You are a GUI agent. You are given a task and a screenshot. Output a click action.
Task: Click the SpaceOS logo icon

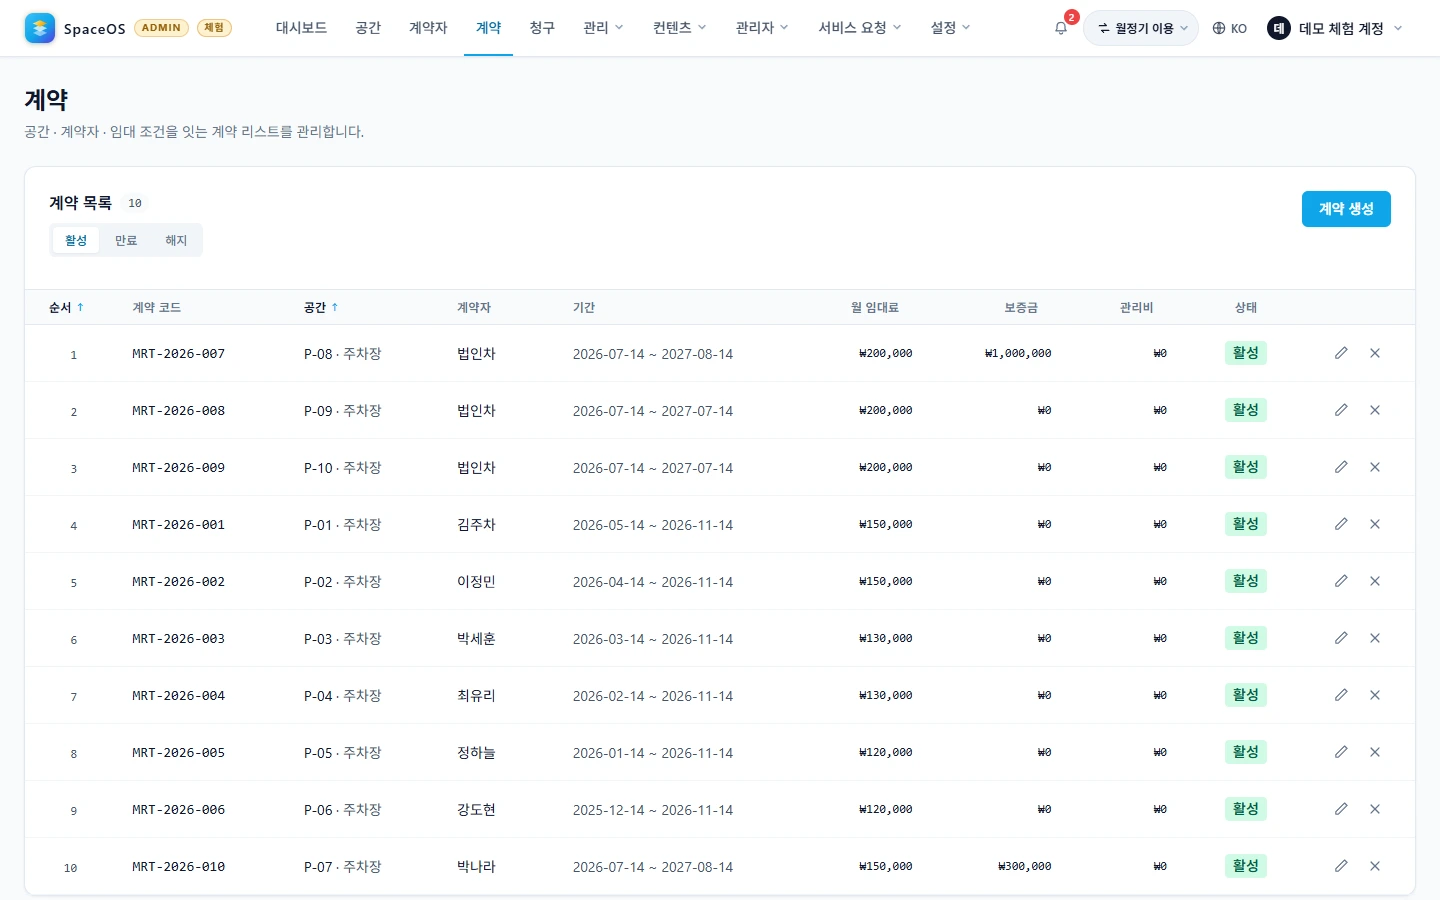(40, 28)
